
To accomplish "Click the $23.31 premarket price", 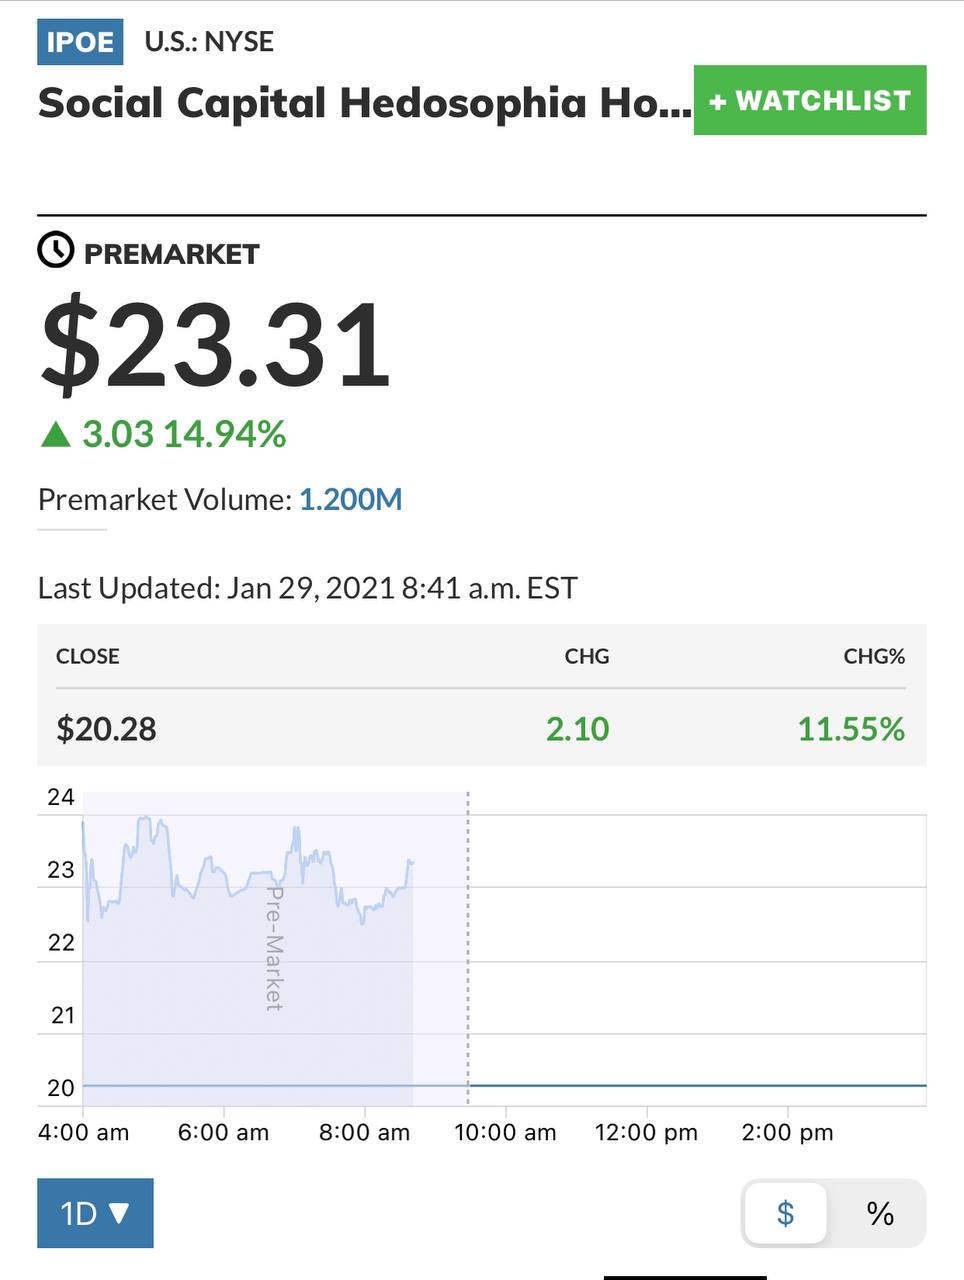I will 215,346.
